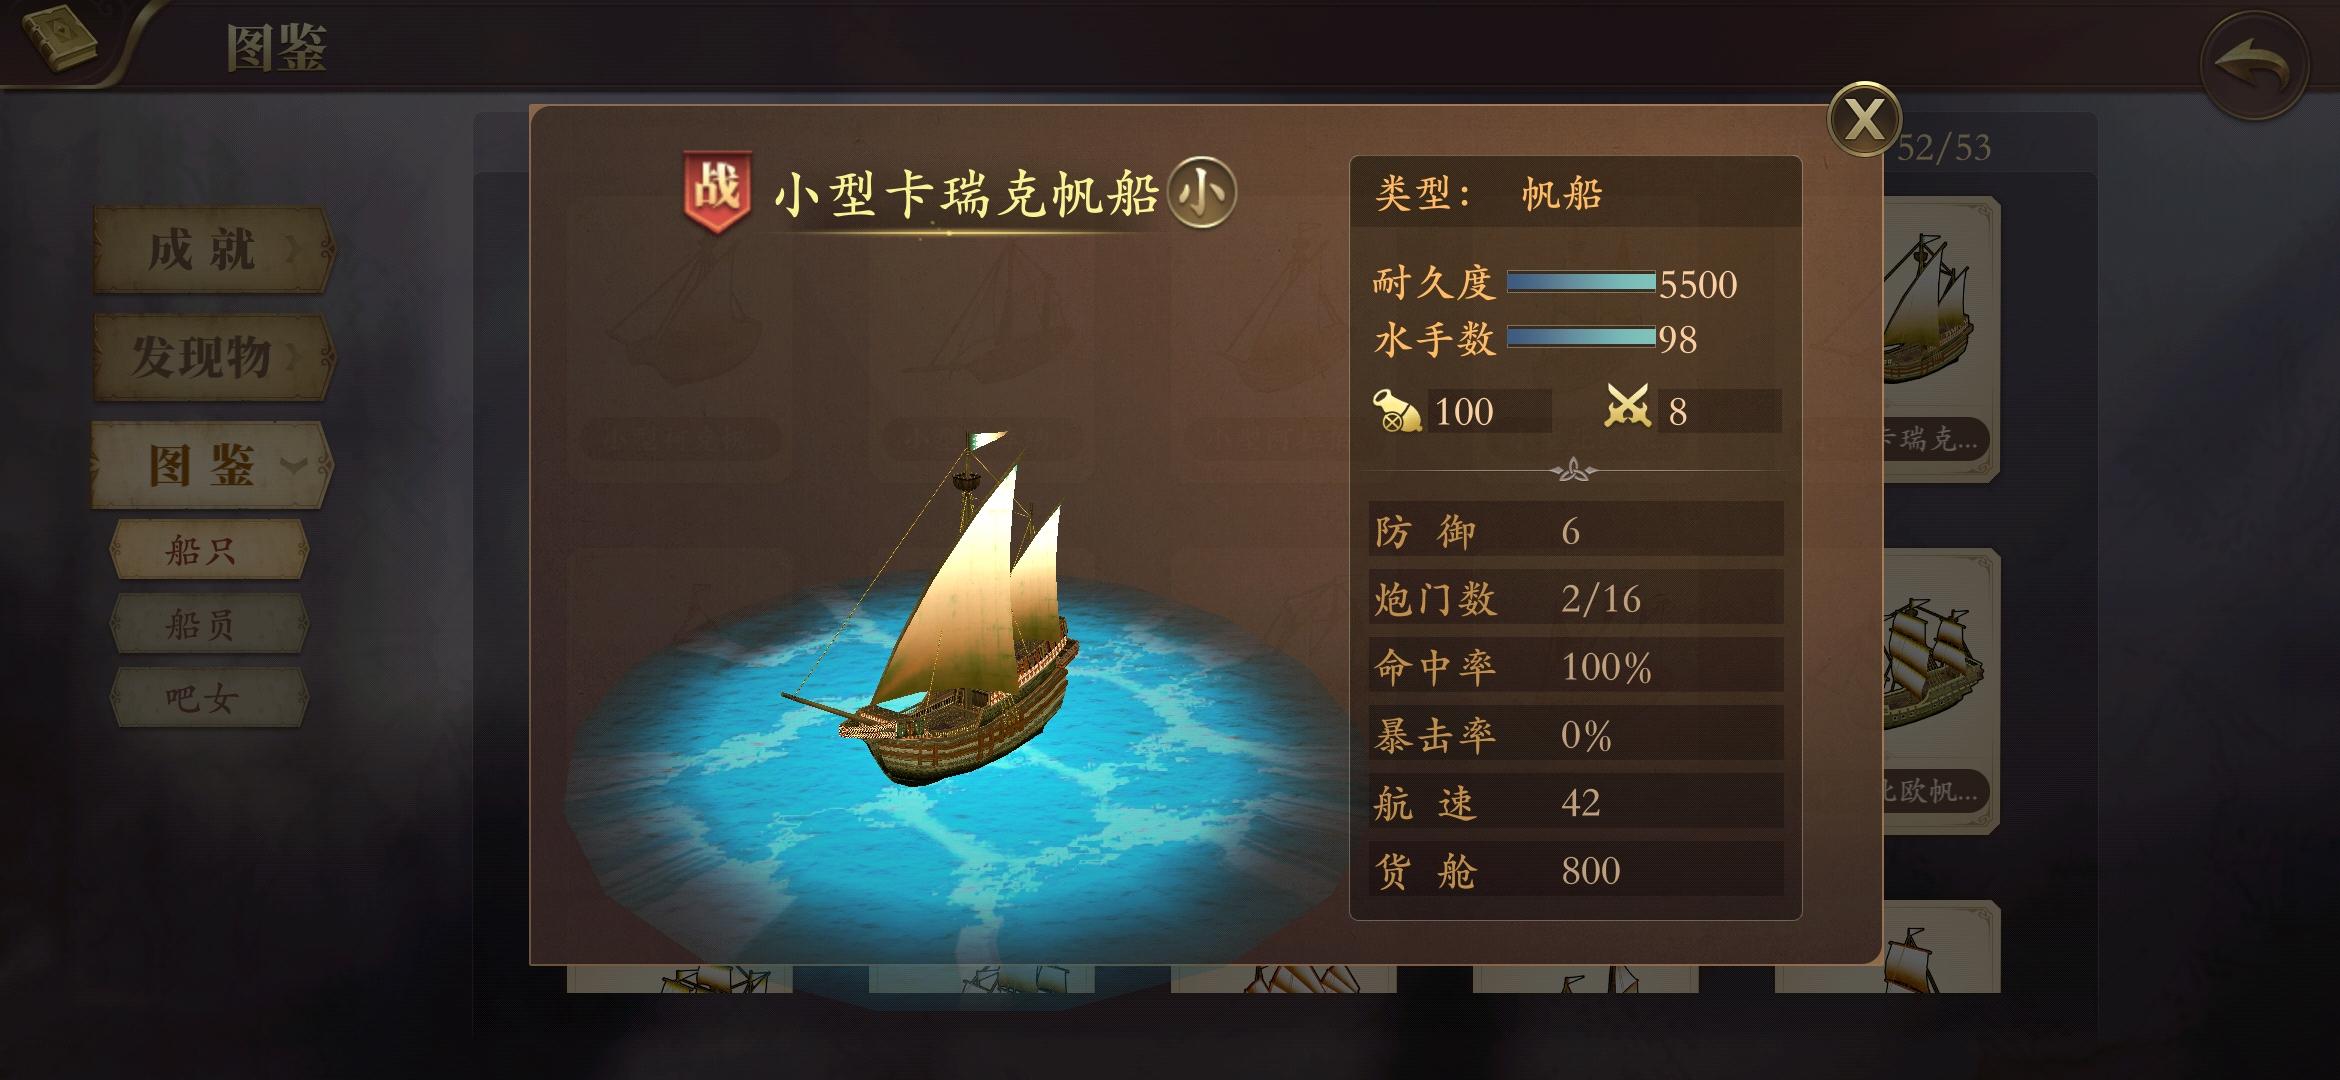Tap the cannon icon next to 100
The image size is (2340, 1080).
click(x=1398, y=411)
